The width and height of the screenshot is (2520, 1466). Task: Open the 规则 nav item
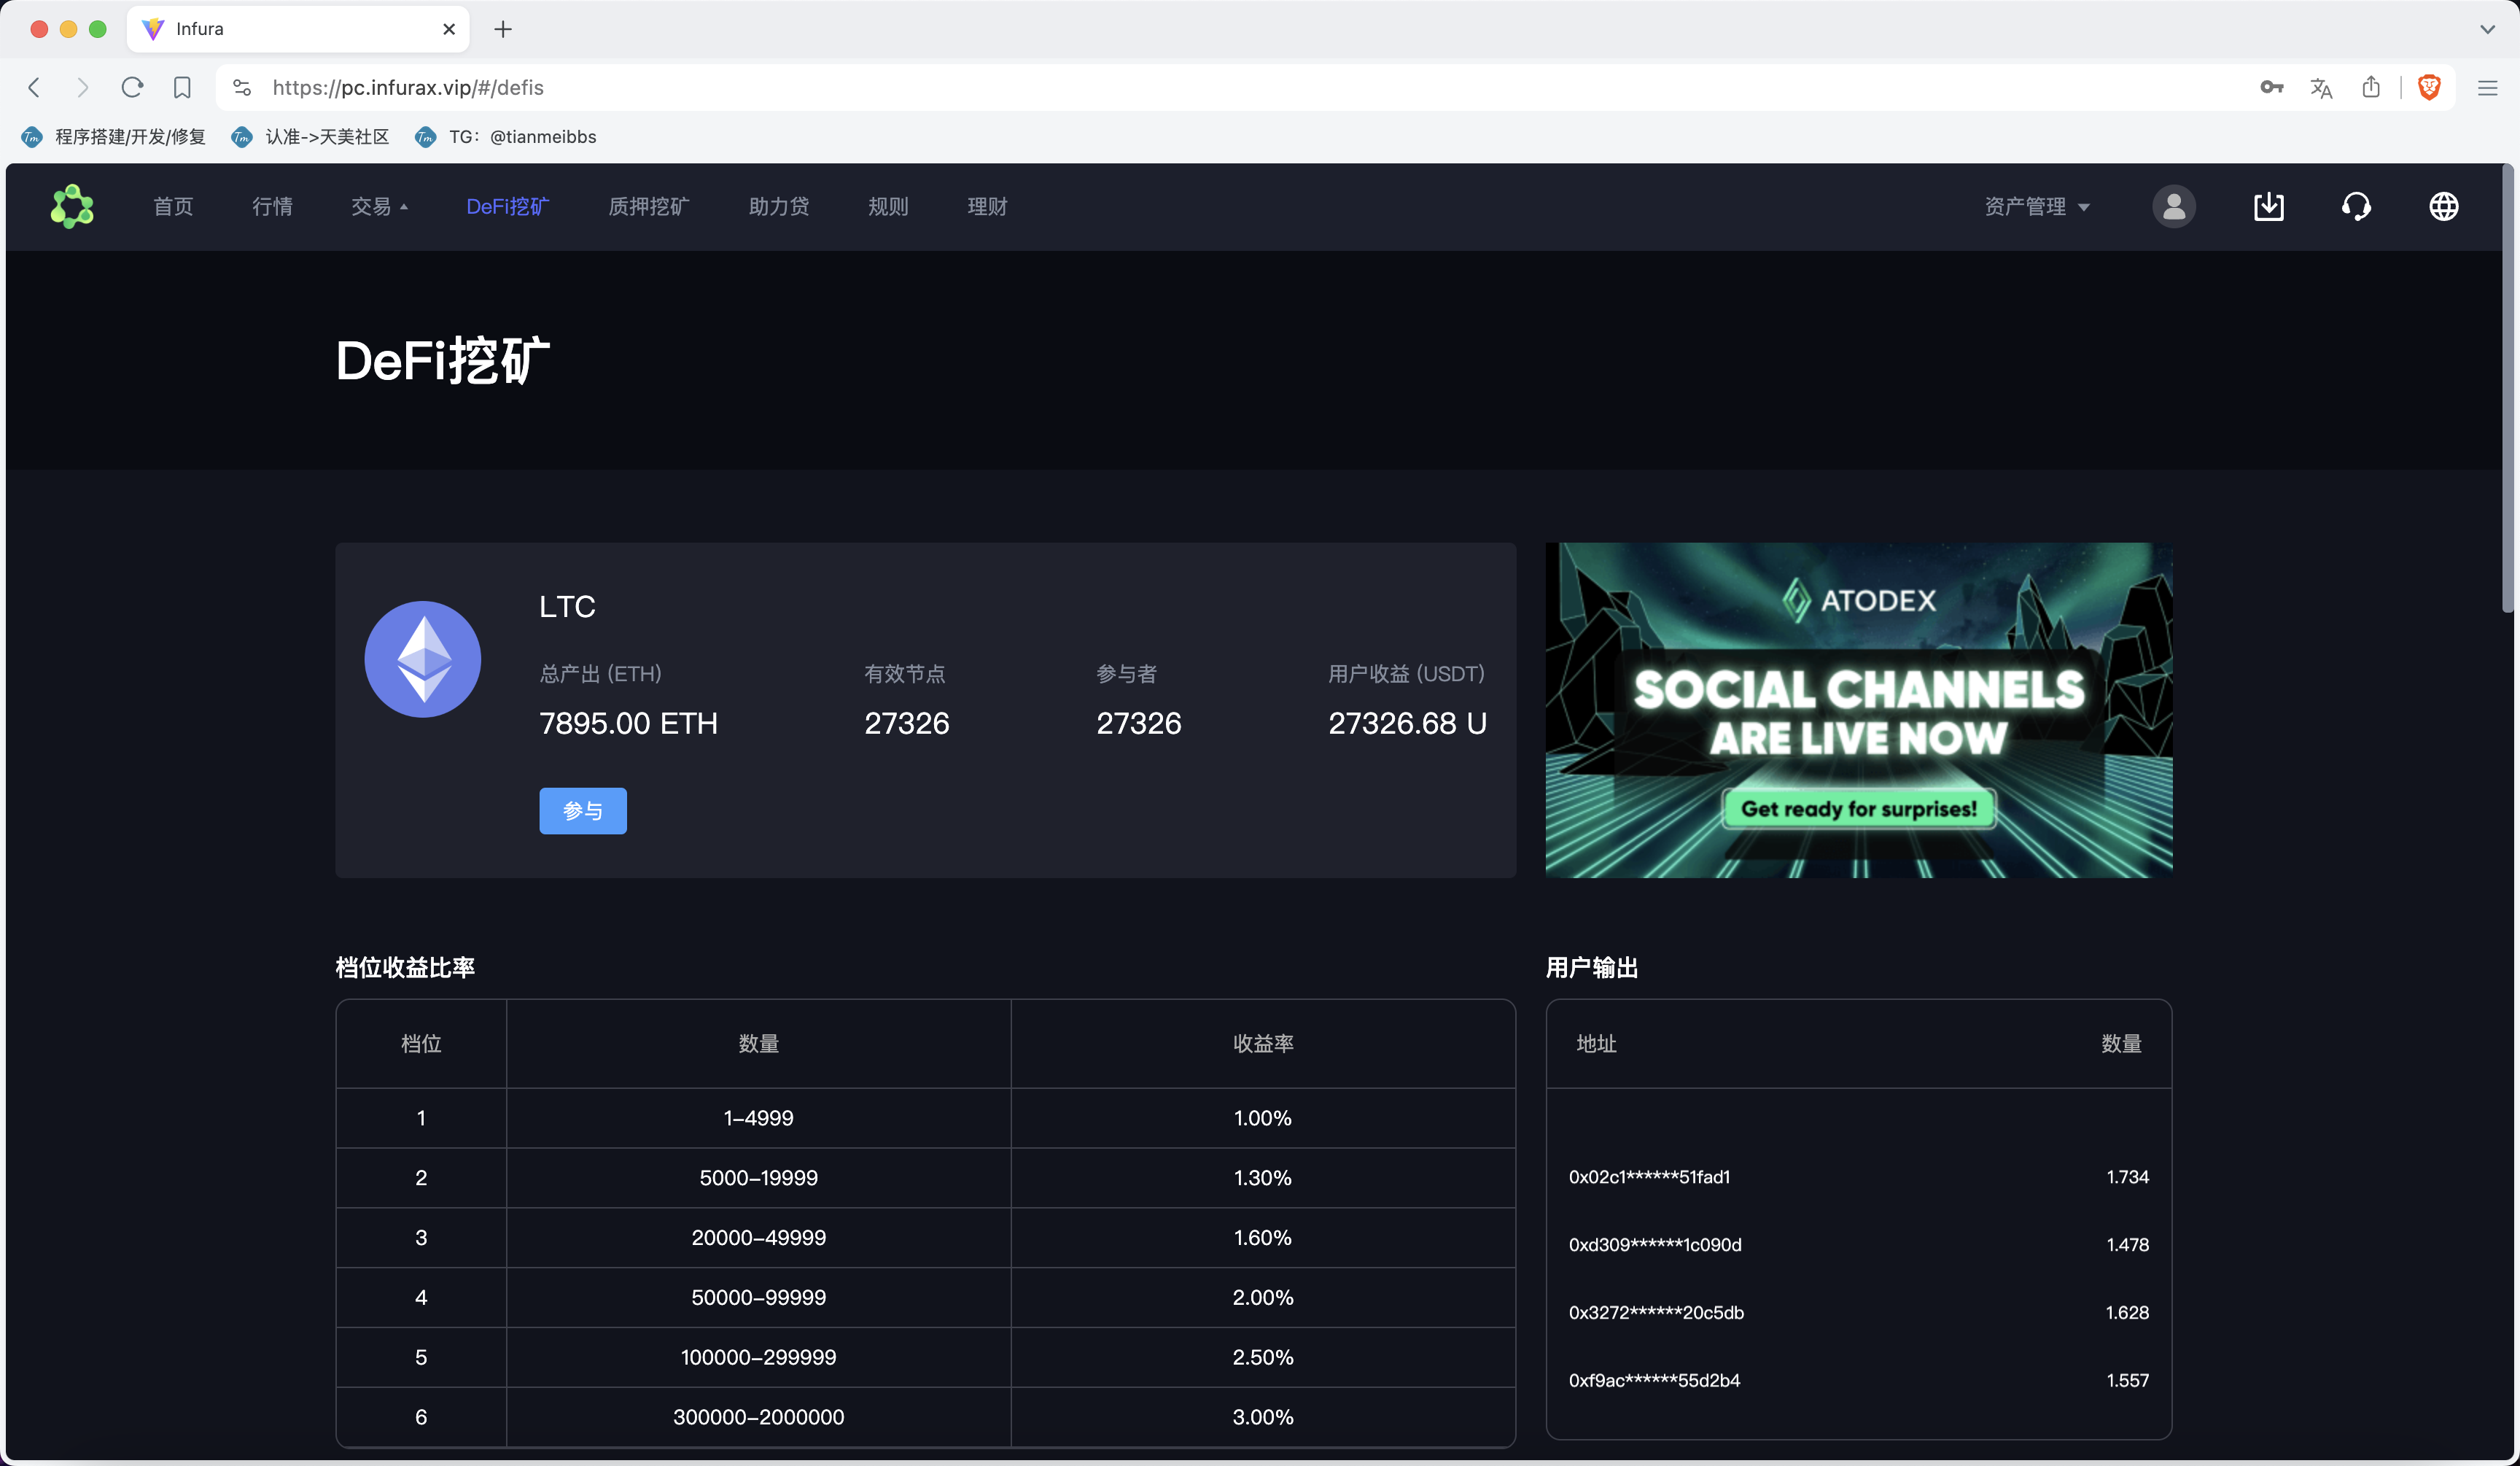[888, 206]
